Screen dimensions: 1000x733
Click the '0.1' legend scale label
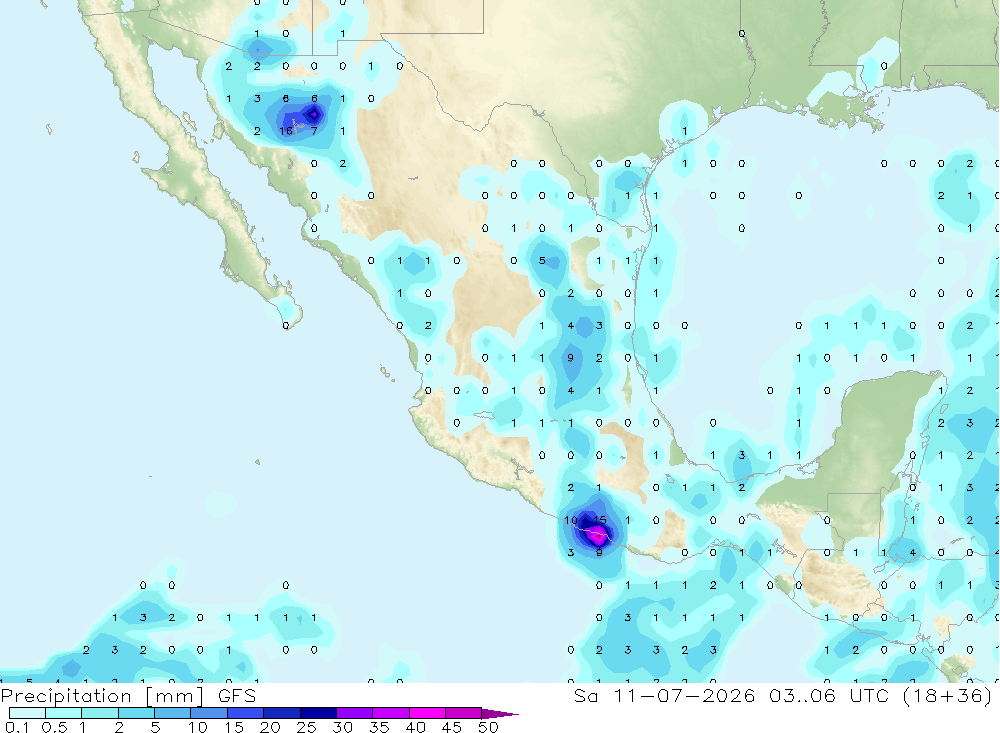point(17,727)
